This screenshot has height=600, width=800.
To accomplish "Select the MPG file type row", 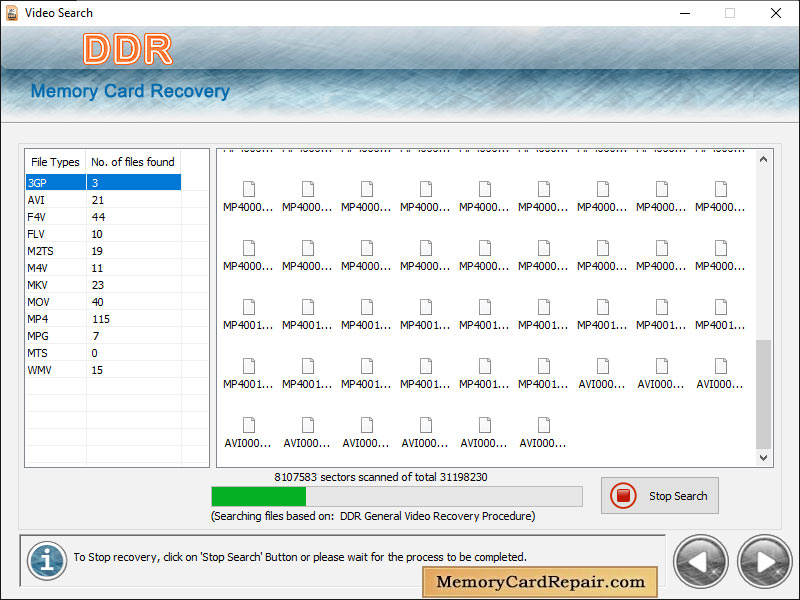I will 103,336.
